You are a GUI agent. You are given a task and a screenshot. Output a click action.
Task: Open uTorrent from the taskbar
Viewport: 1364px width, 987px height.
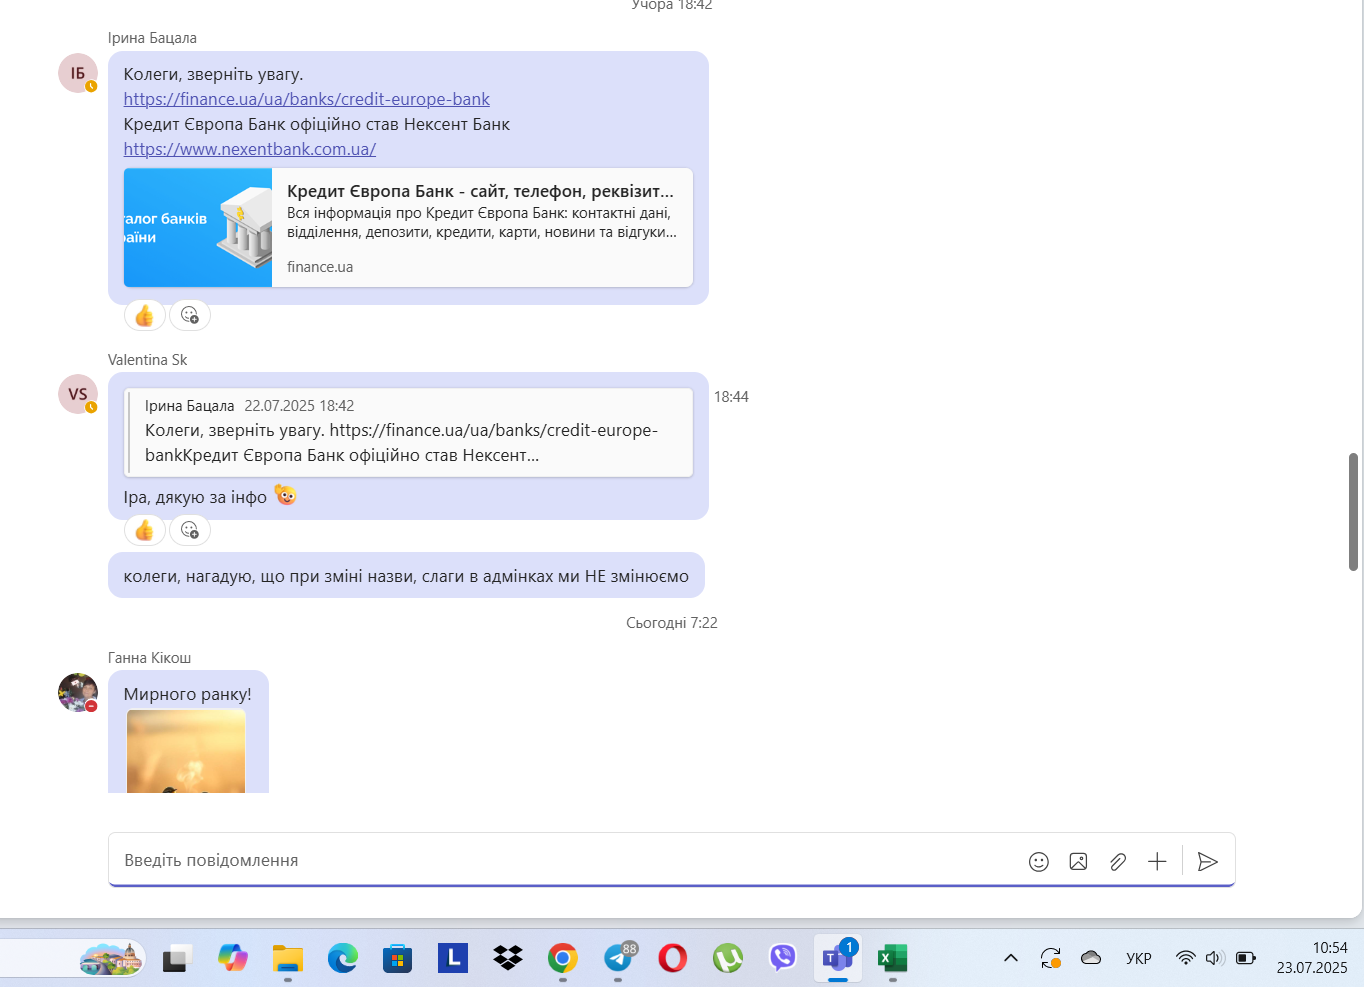pyautogui.click(x=727, y=959)
